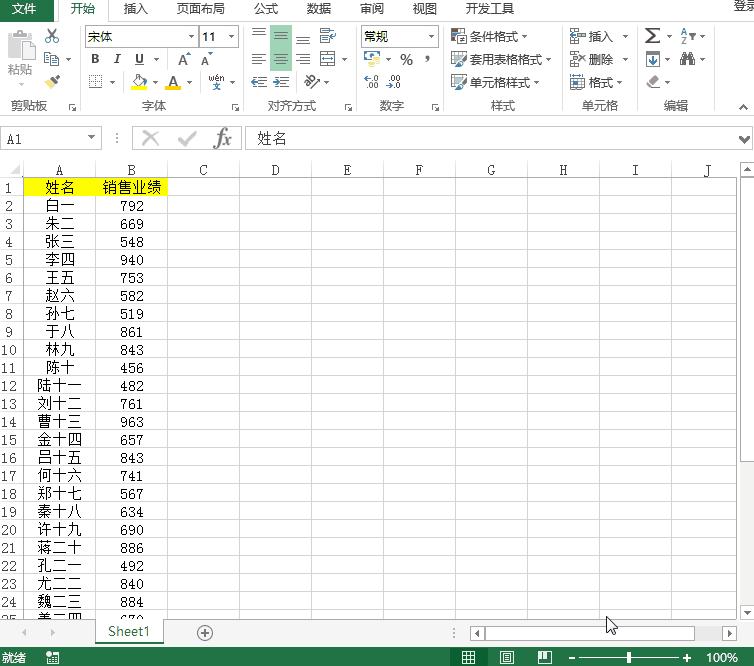The width and height of the screenshot is (754, 666).
Task: Decrease decimal places icon
Action: (x=394, y=82)
